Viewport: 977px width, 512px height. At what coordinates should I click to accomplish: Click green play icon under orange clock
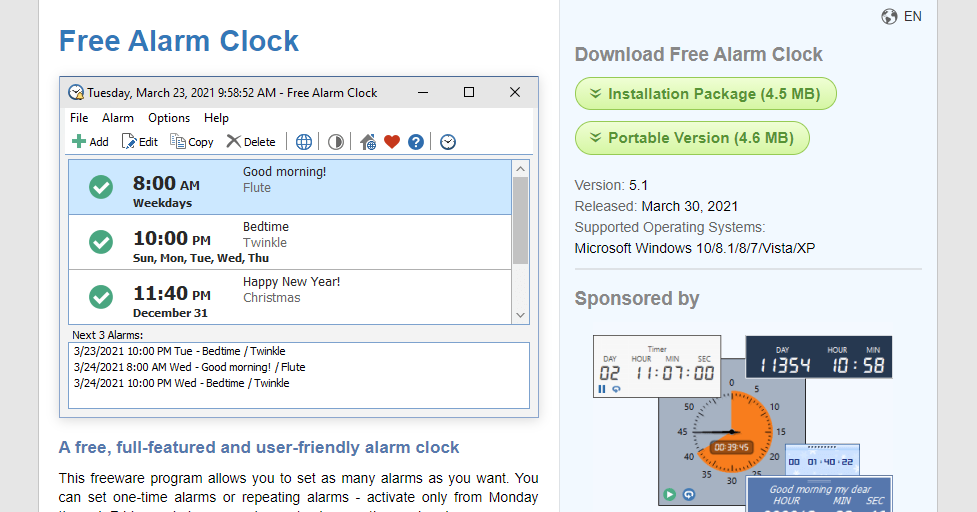(x=670, y=495)
